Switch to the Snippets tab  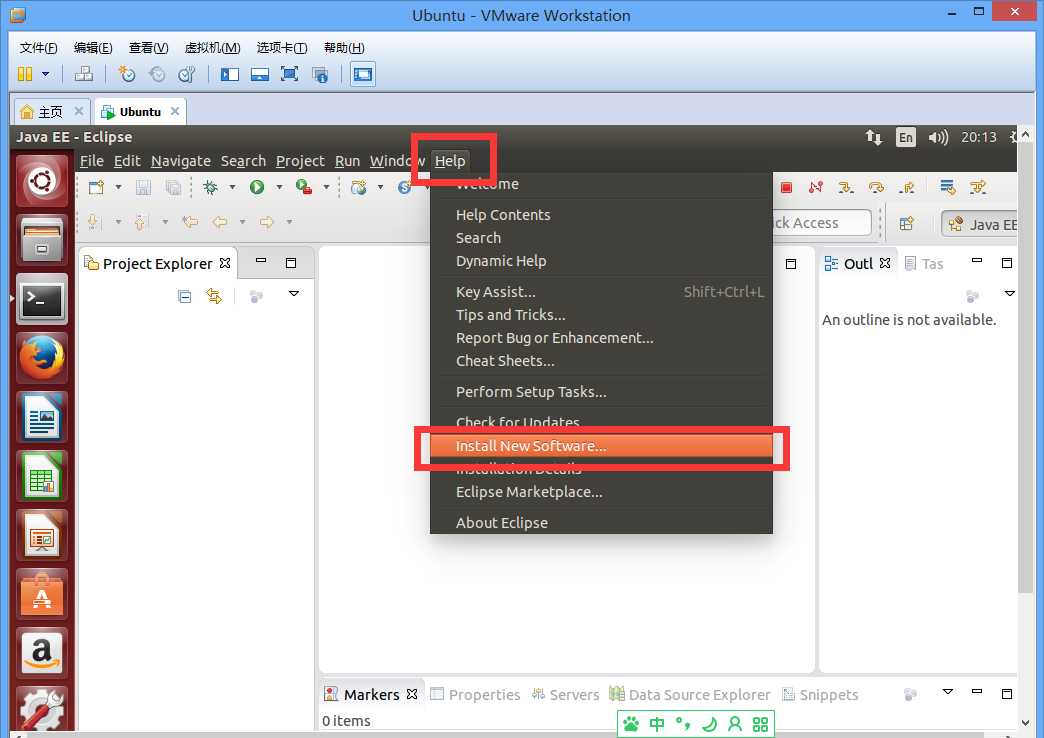820,695
